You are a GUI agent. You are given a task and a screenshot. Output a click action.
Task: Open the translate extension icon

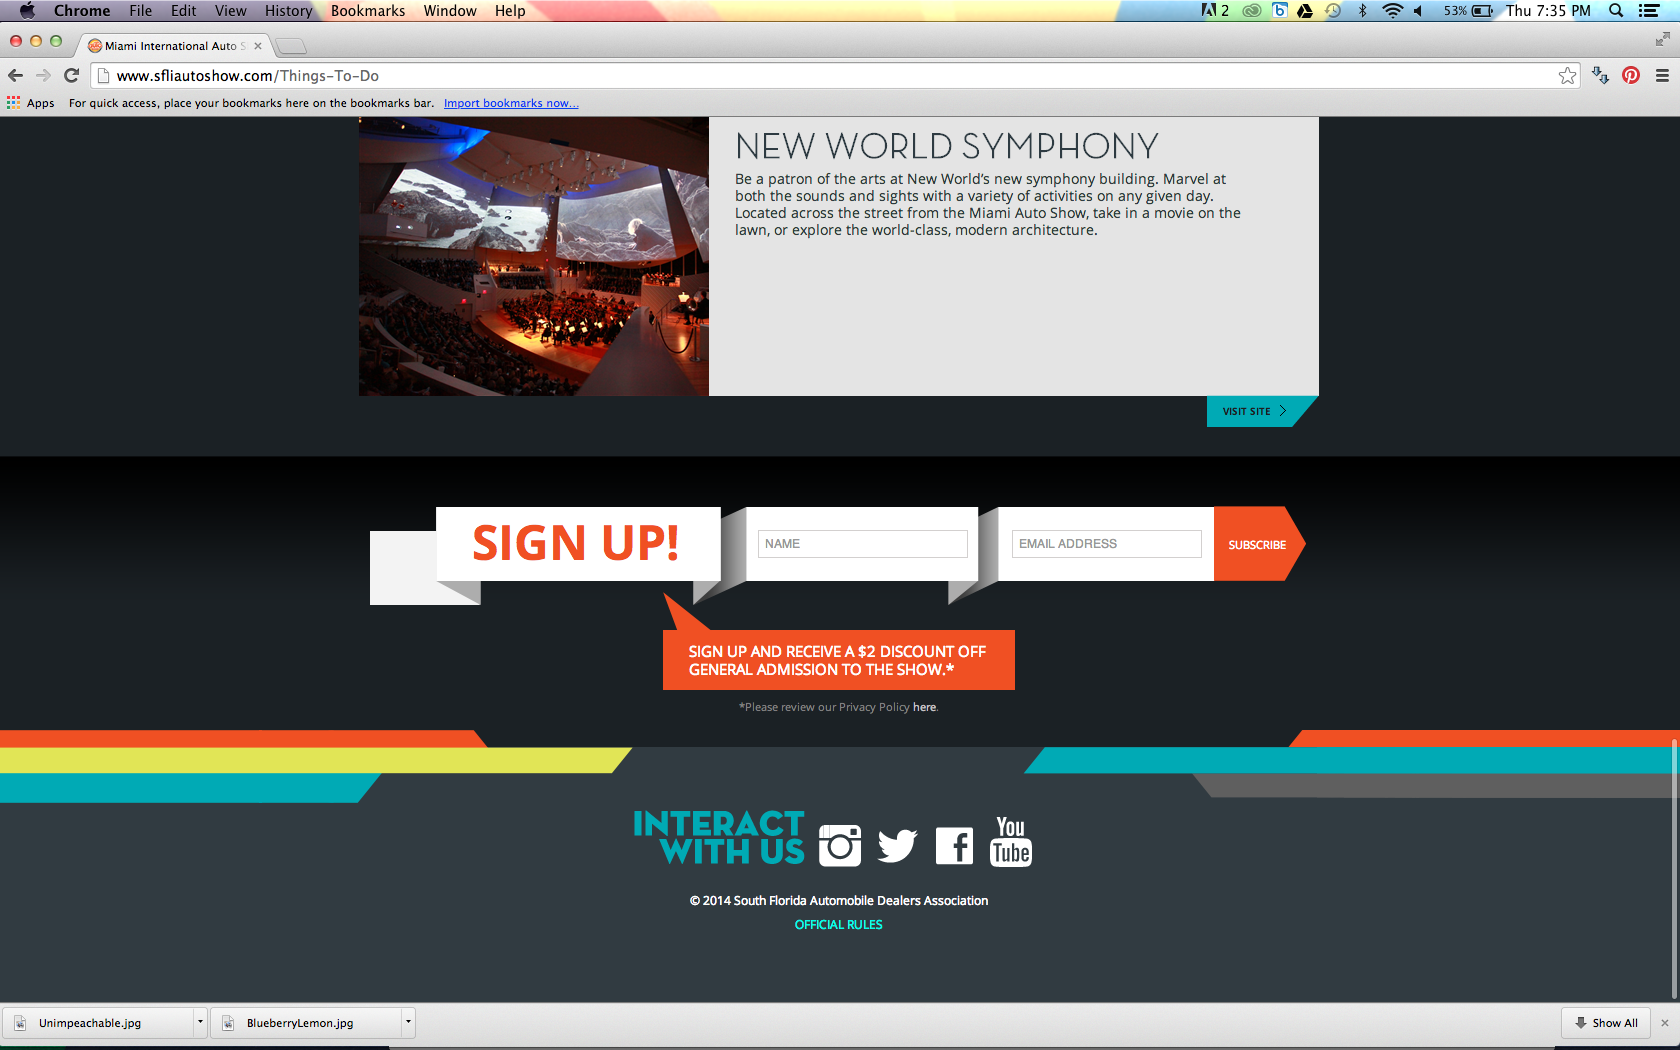(1600, 75)
